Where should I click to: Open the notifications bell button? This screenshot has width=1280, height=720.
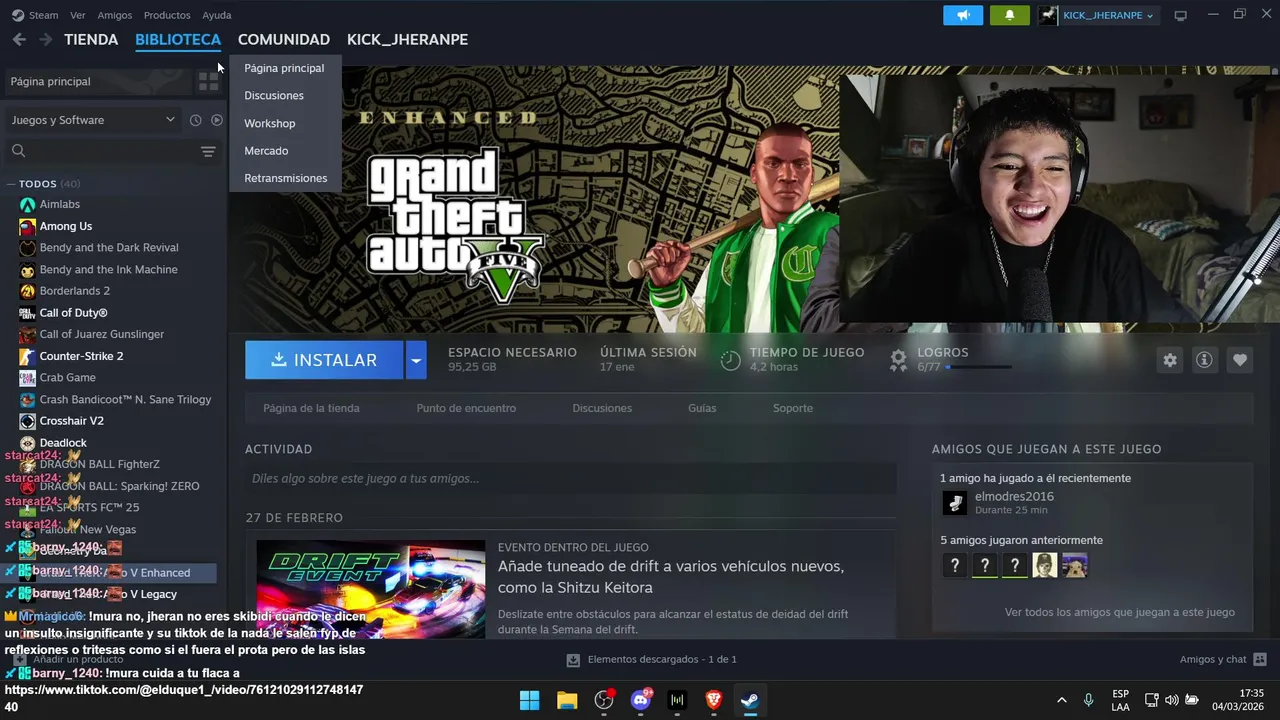pos(1009,15)
